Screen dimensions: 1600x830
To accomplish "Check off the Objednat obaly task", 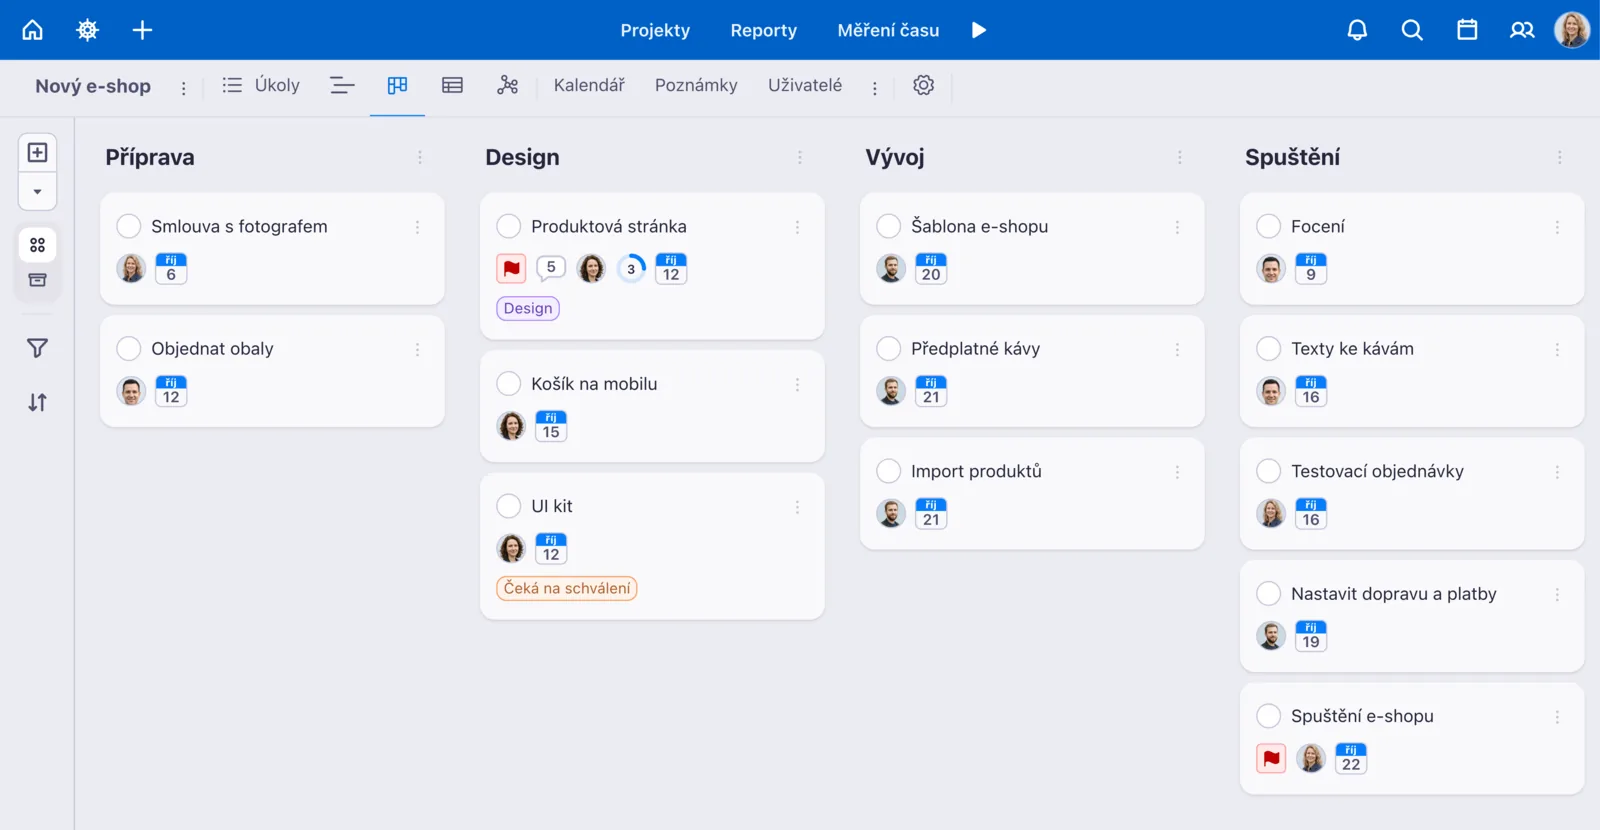I will [x=129, y=348].
